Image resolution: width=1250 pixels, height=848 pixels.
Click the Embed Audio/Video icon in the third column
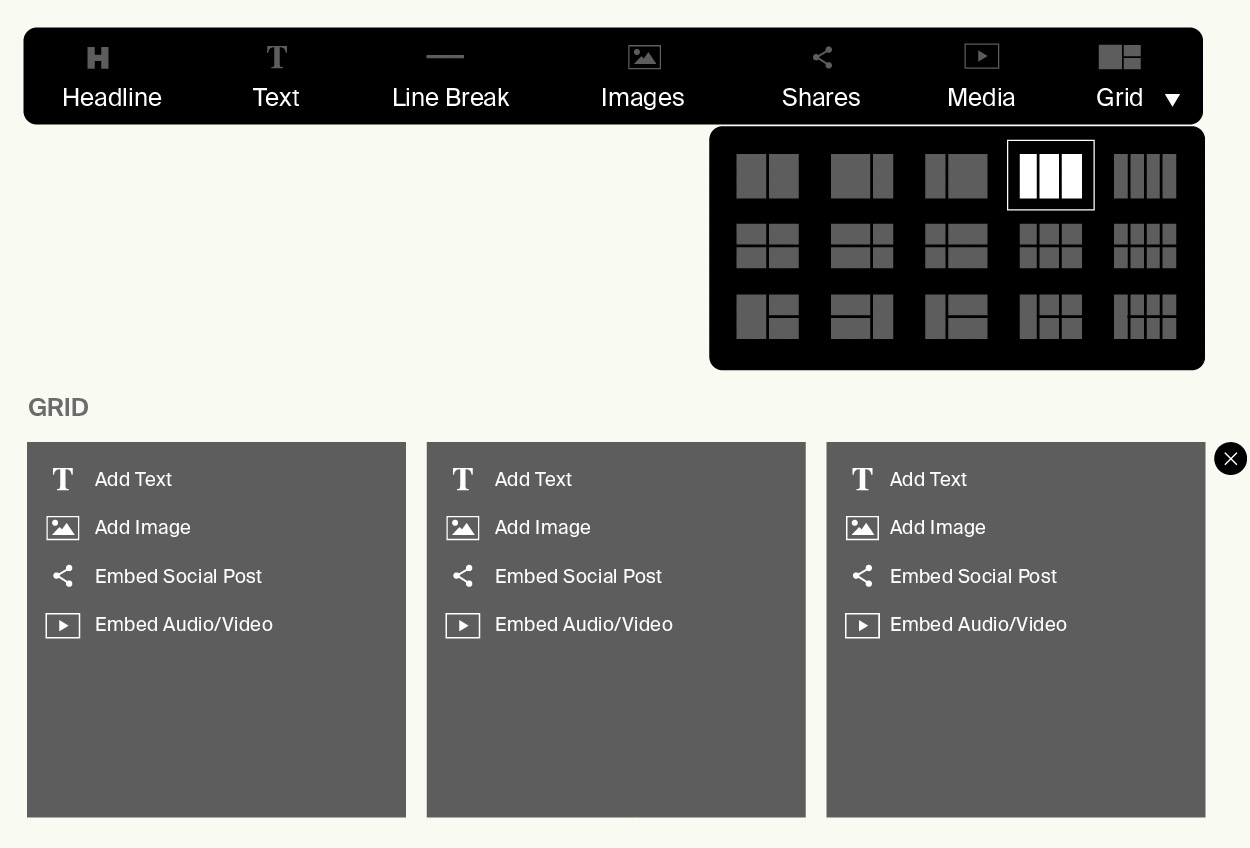point(862,625)
